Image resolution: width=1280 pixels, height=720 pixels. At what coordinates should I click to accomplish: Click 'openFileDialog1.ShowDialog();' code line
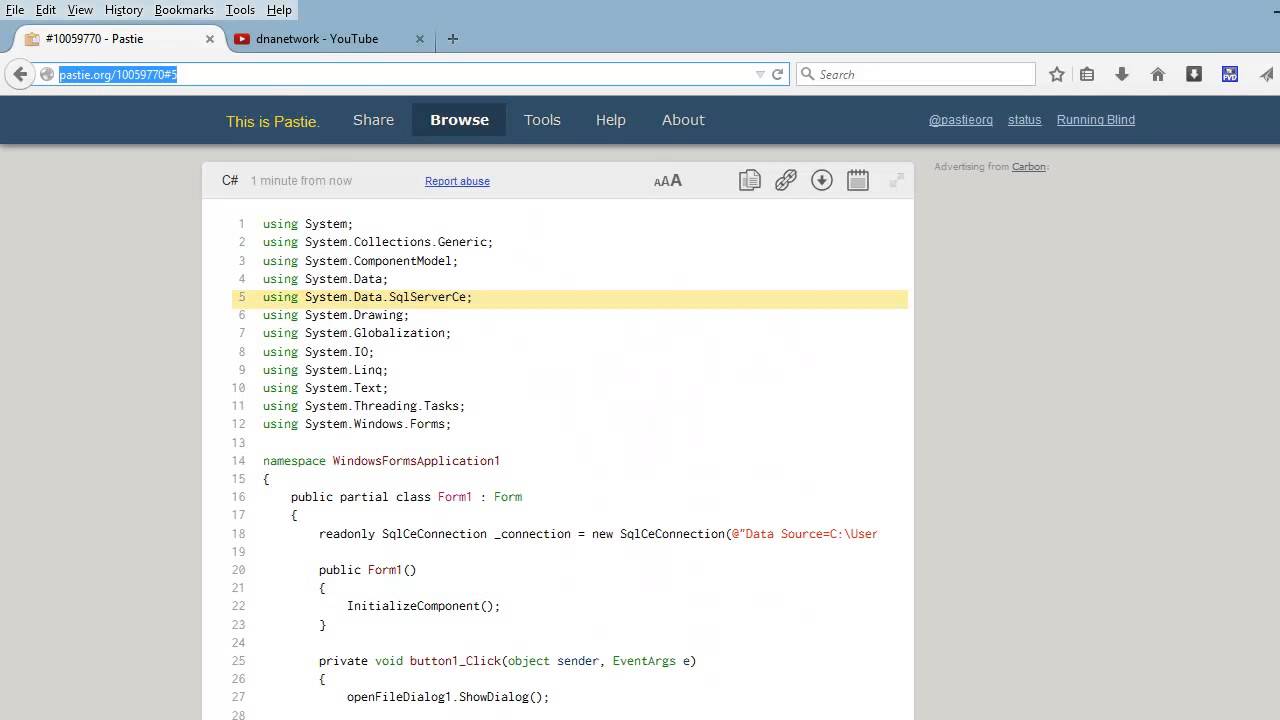pos(448,697)
